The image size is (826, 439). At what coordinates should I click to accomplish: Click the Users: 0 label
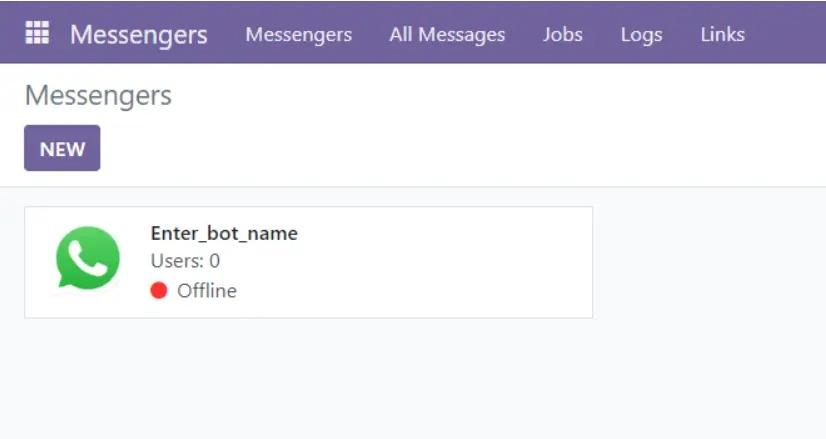(185, 261)
